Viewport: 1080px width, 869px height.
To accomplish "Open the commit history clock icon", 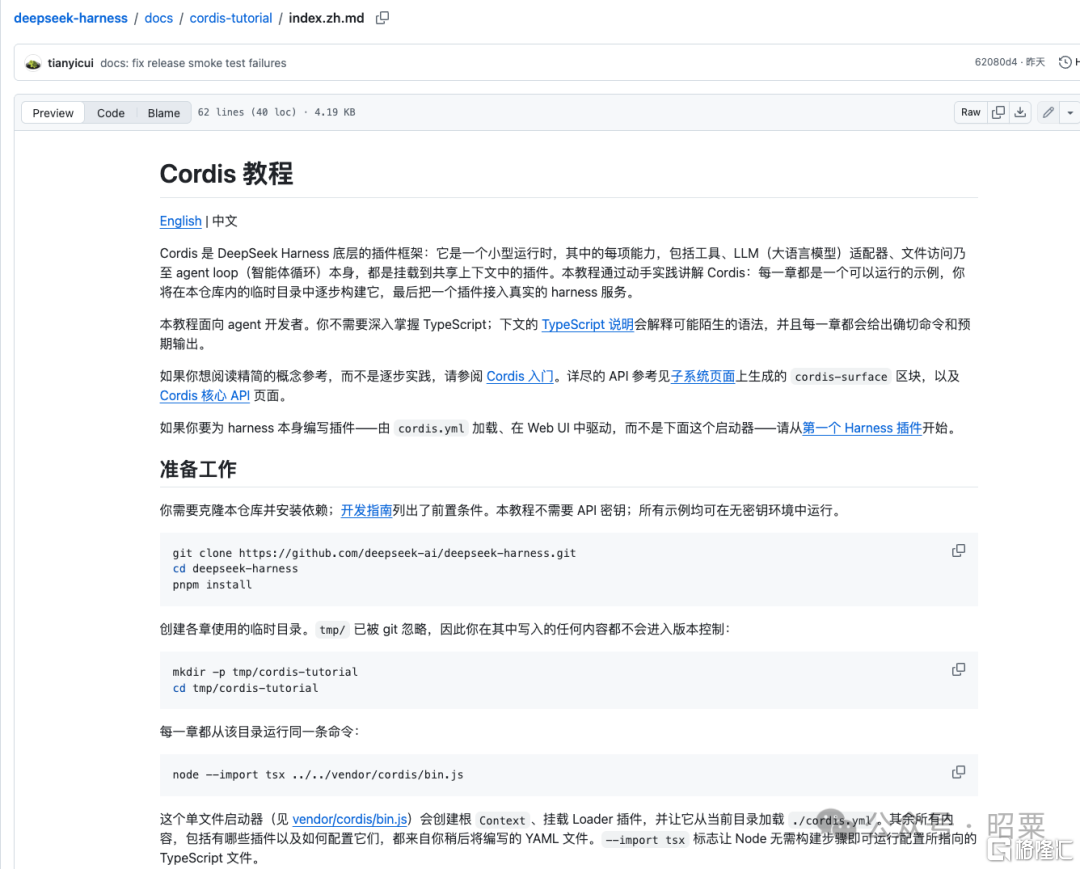I will pyautogui.click(x=1065, y=62).
